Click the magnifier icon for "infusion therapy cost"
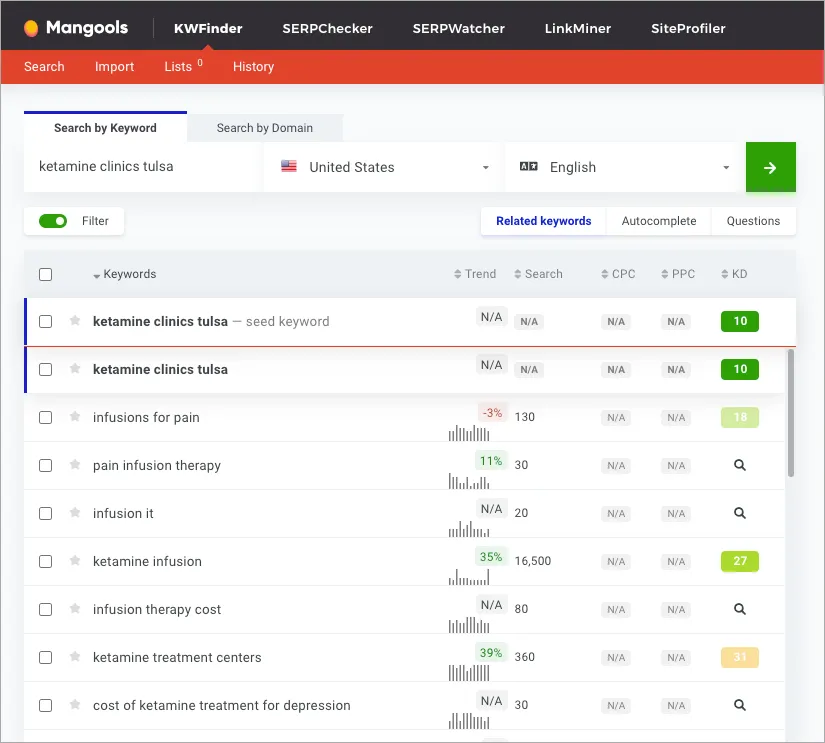825x743 pixels. [739, 609]
